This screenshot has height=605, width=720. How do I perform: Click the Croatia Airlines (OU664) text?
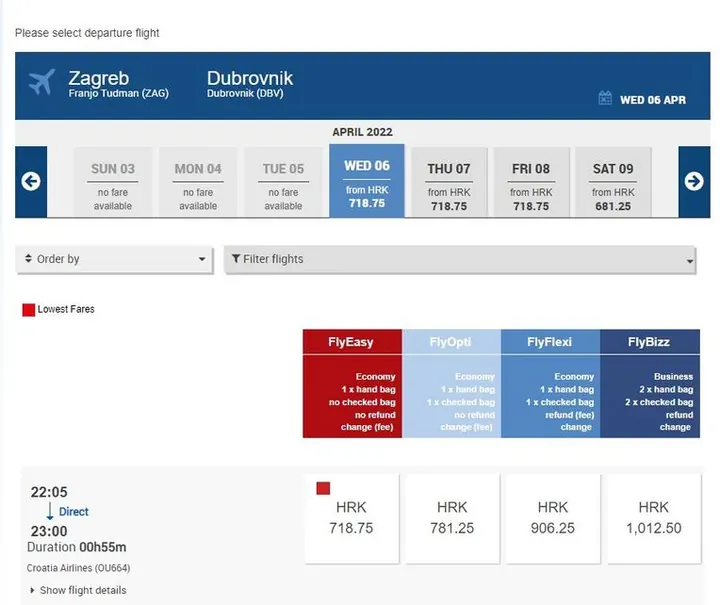[79, 568]
